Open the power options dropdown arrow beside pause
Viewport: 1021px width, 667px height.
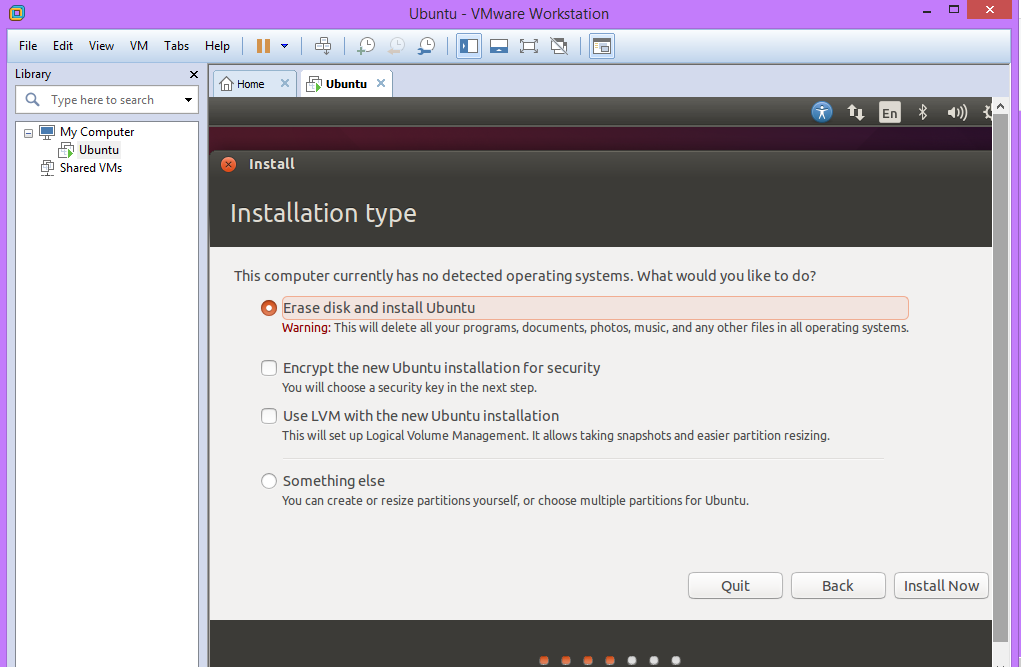click(x=285, y=46)
